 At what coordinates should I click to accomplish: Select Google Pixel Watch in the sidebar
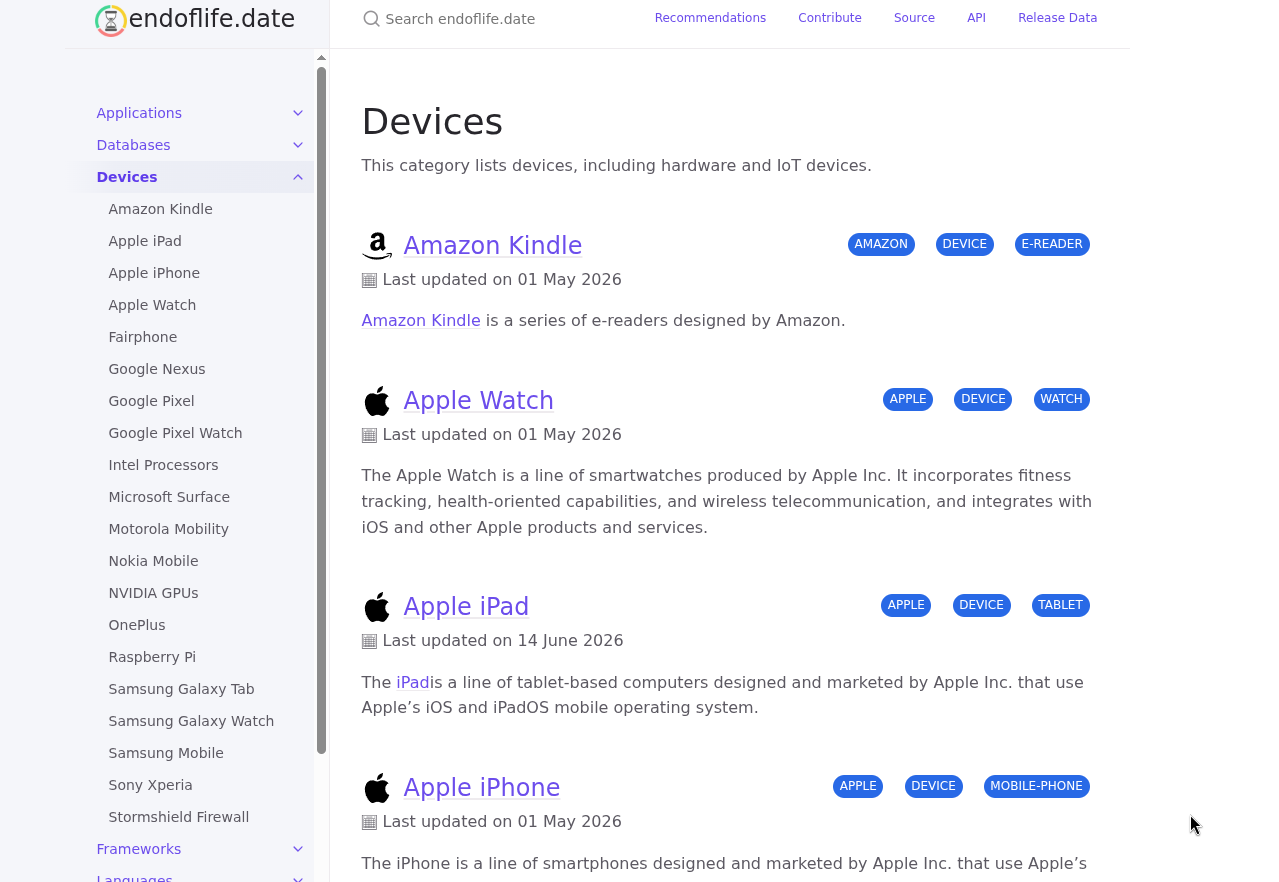pos(175,433)
